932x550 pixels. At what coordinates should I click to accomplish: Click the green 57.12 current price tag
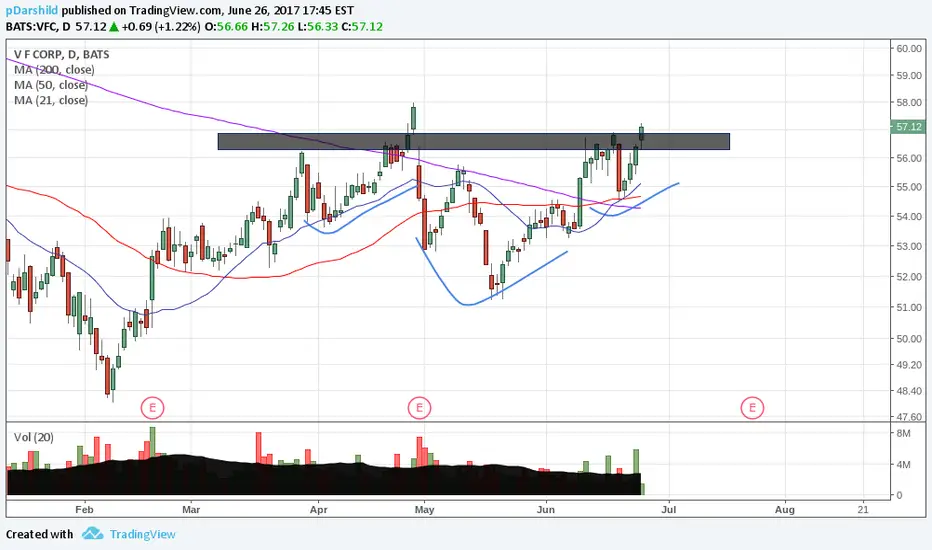click(x=907, y=127)
